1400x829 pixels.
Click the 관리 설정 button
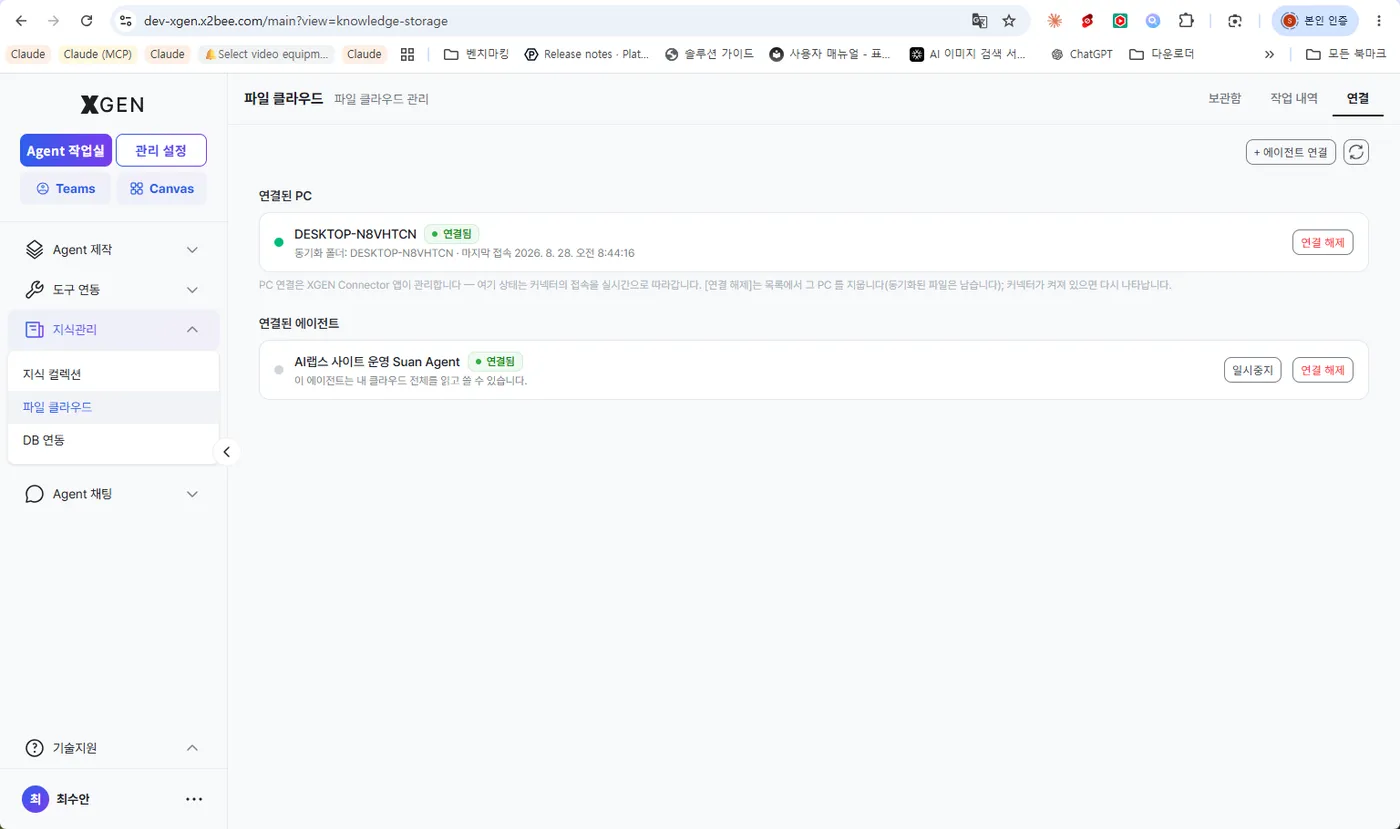coord(161,150)
